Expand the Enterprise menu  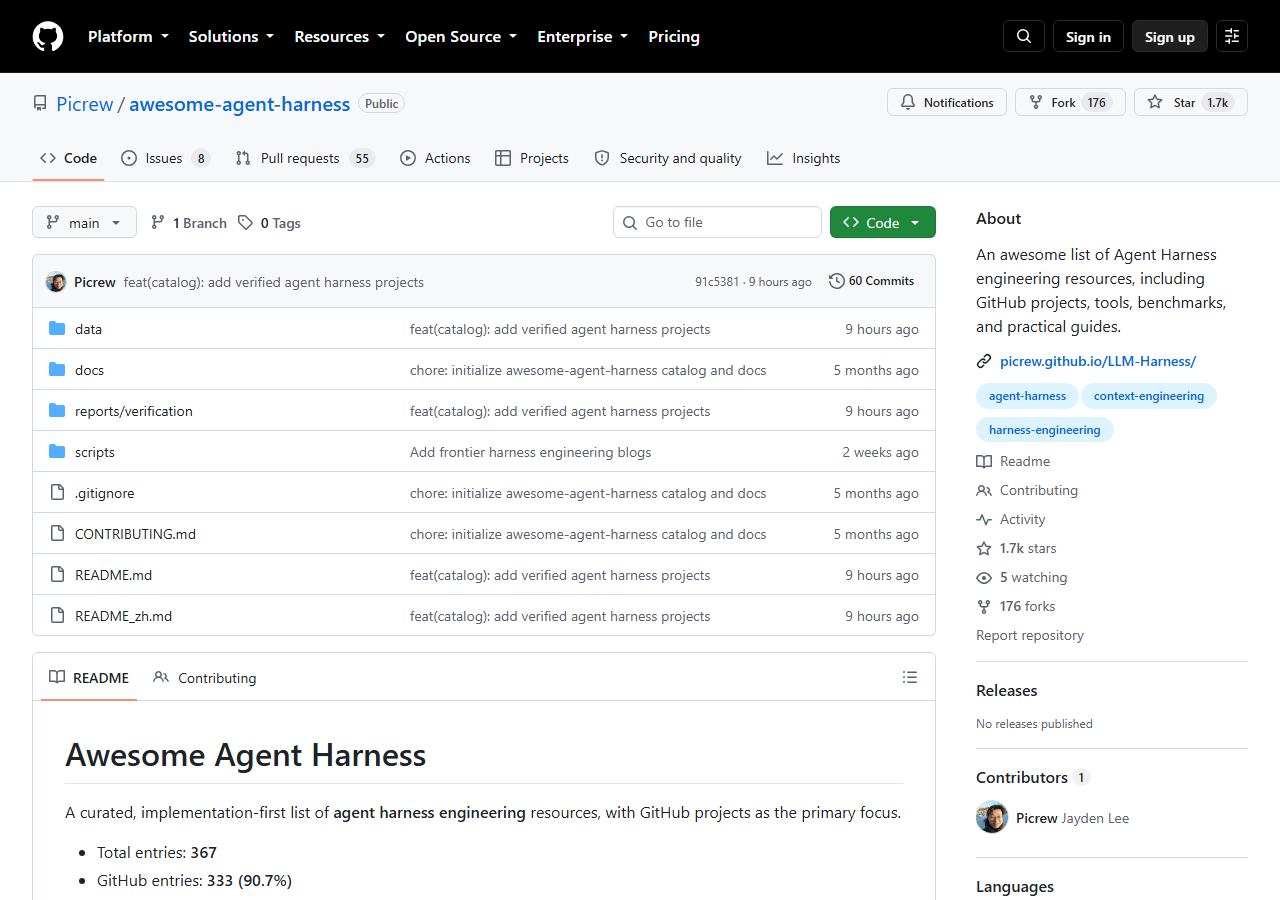click(x=582, y=36)
